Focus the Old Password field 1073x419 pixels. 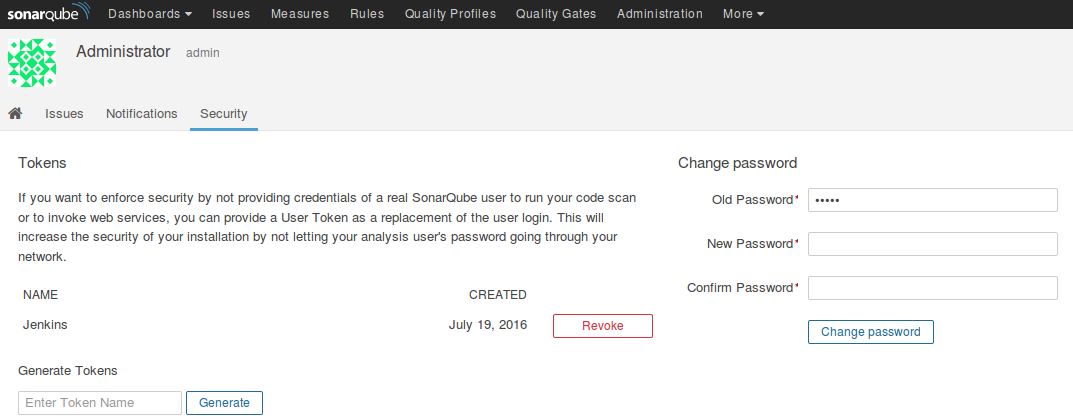tap(933, 200)
